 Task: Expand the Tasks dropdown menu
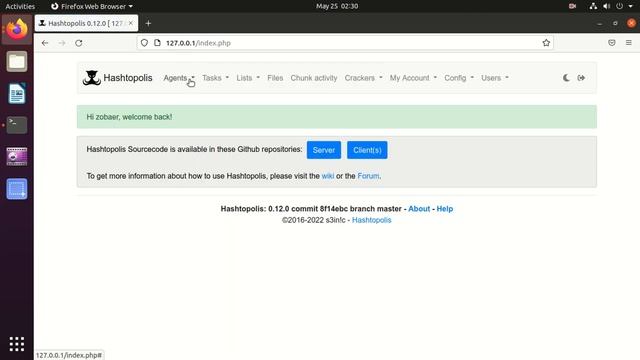(216, 78)
